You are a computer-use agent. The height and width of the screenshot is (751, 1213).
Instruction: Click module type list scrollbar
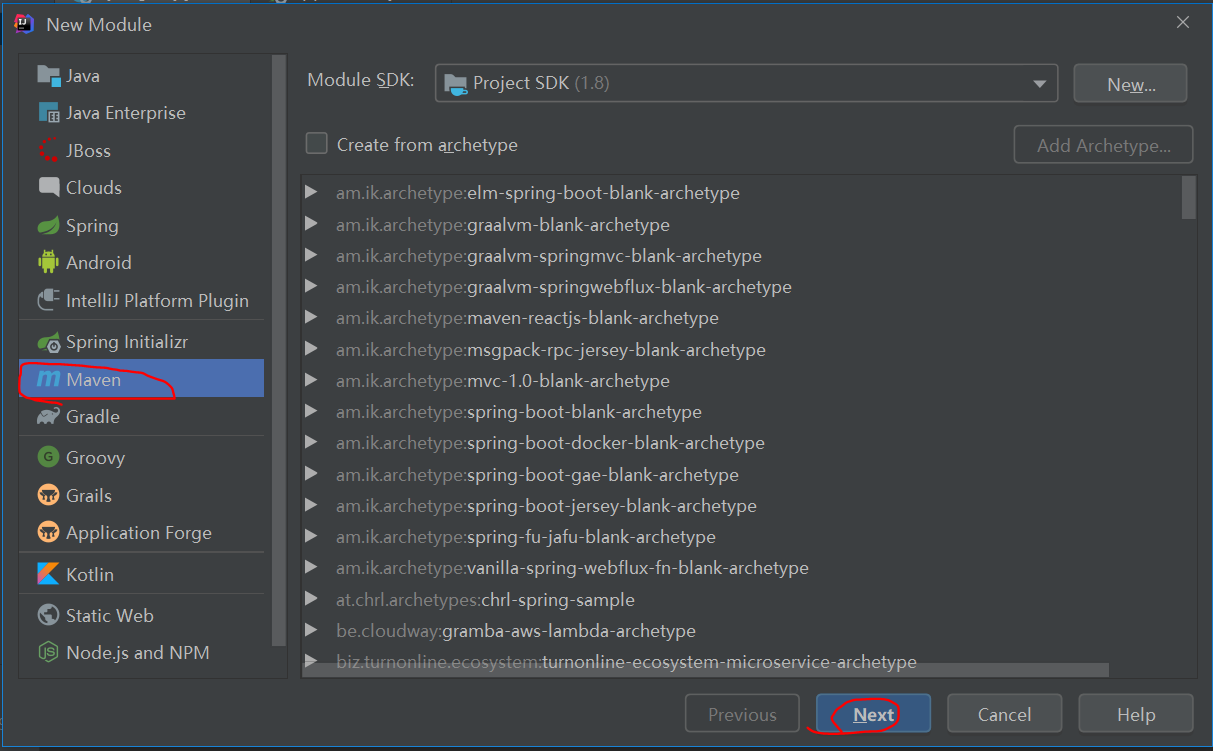click(x=279, y=350)
